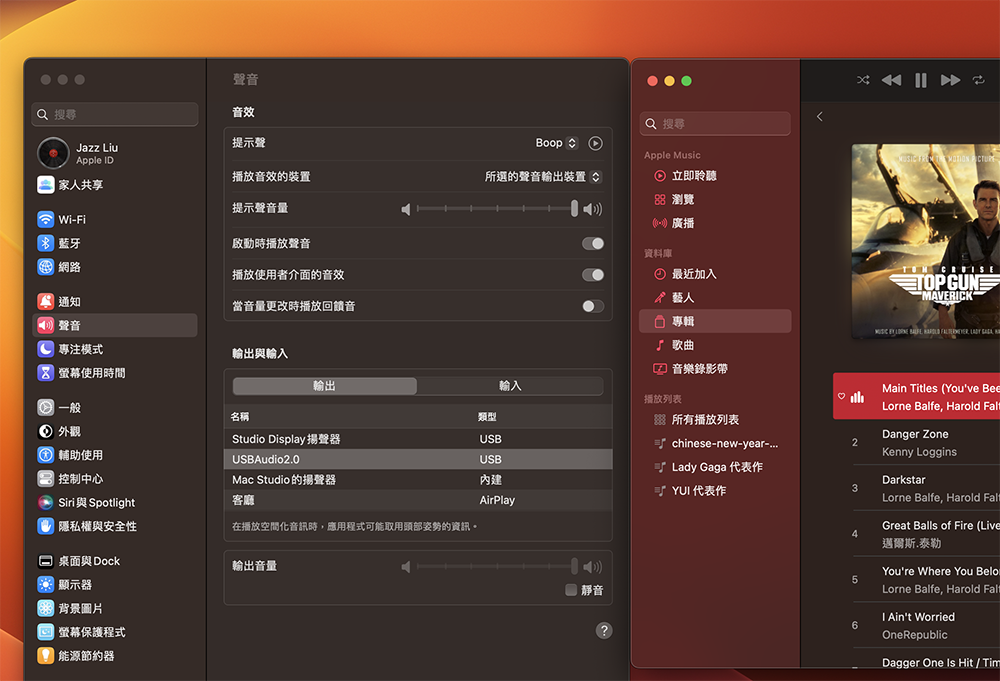Image resolution: width=1000 pixels, height=681 pixels.
Task: Open Notifications (通知) settings
Action: [115, 302]
